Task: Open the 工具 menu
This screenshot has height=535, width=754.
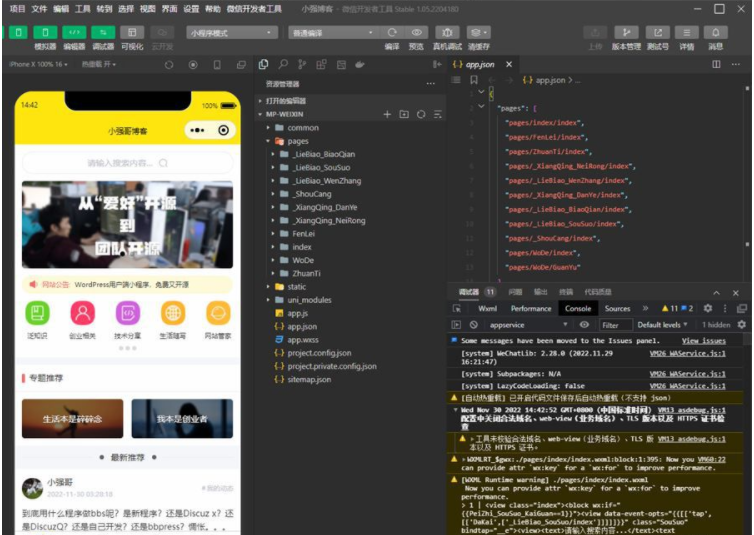Action: (x=83, y=8)
